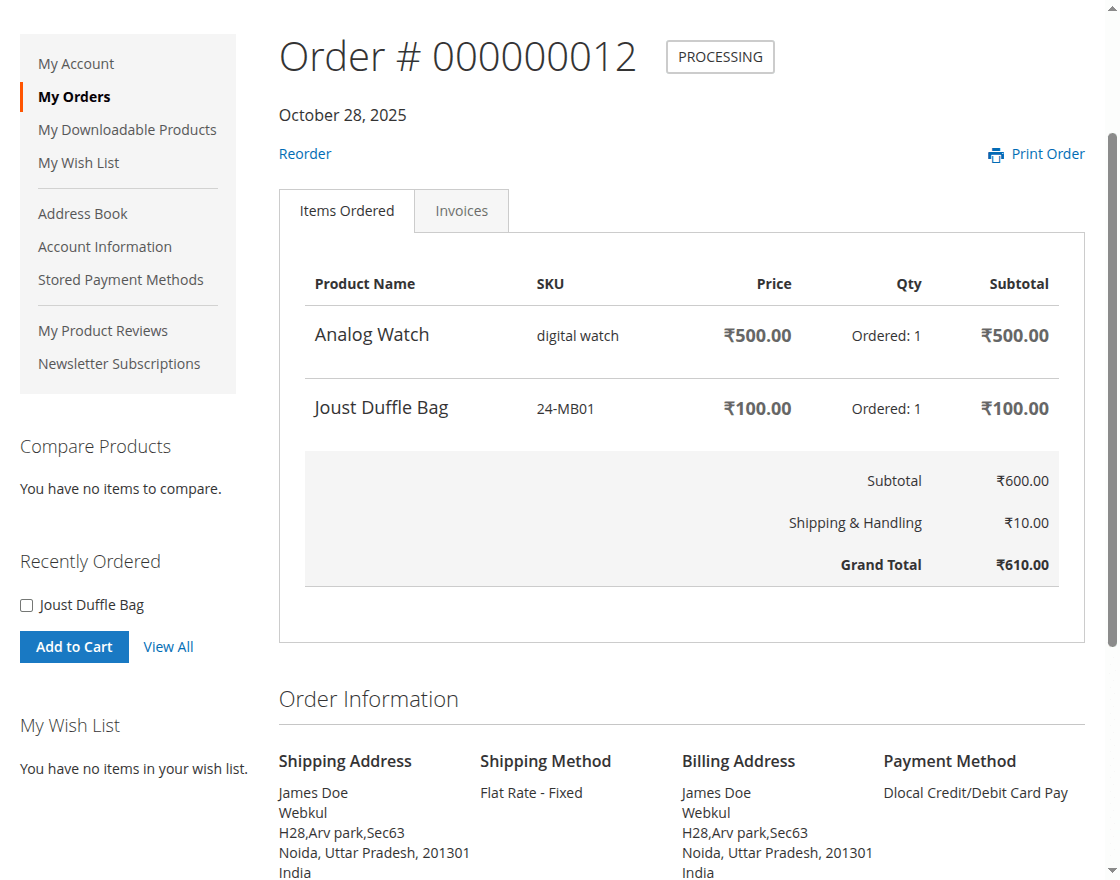1120x880 pixels.
Task: Open My Account in the sidebar
Action: pyautogui.click(x=76, y=63)
